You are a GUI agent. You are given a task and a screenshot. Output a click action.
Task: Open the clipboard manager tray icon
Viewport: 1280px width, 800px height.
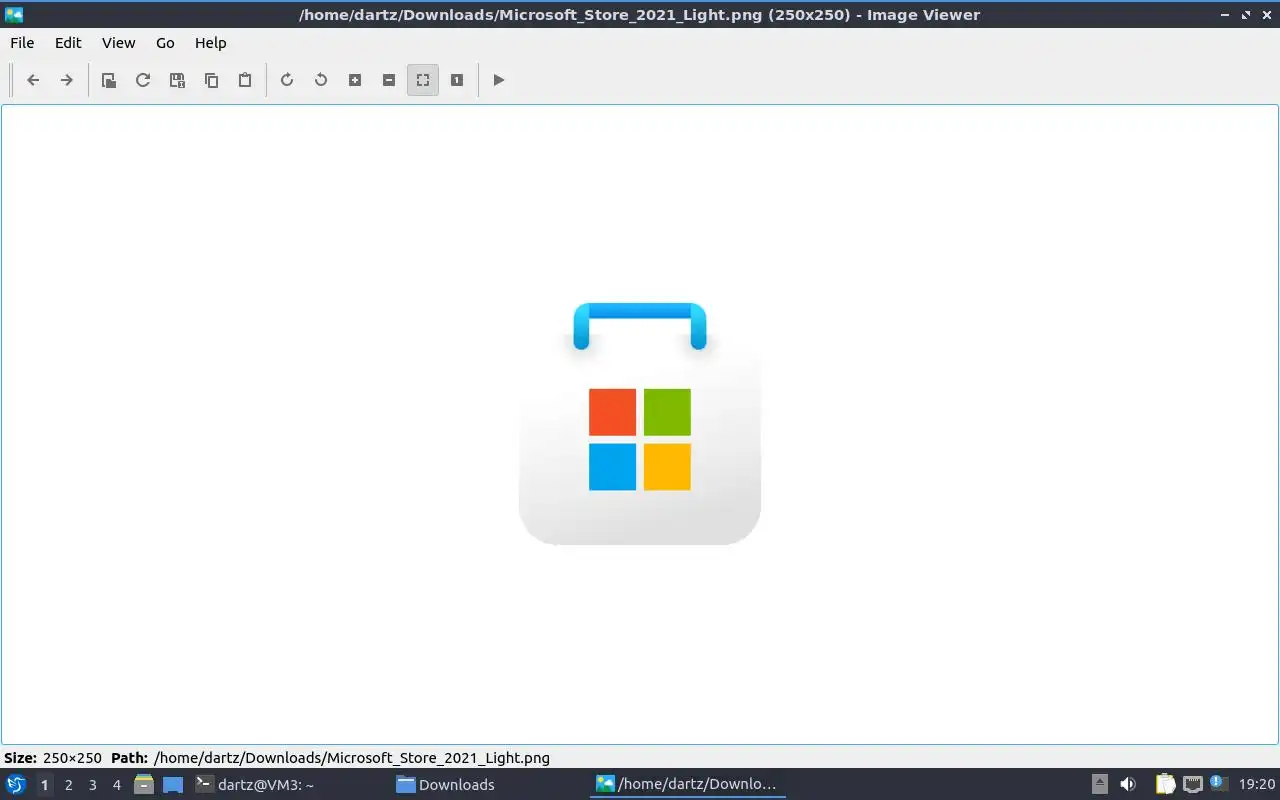(x=1165, y=784)
